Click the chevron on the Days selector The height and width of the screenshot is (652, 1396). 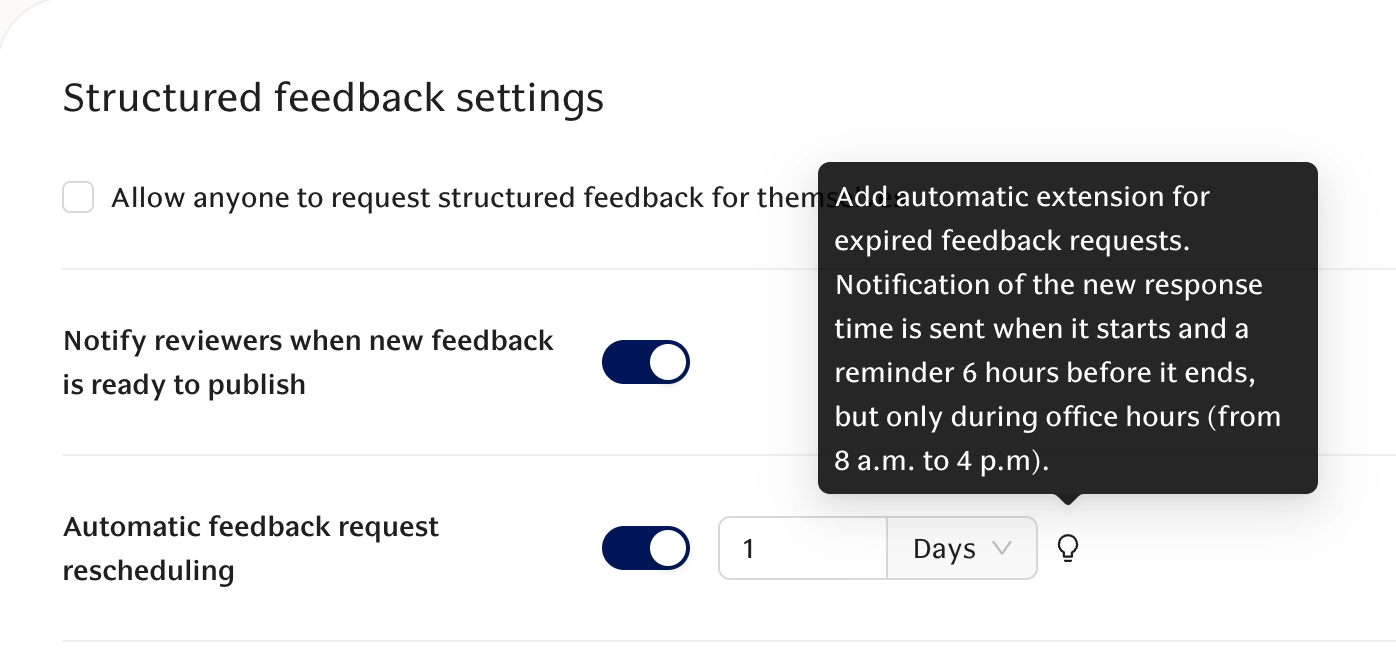(1003, 548)
